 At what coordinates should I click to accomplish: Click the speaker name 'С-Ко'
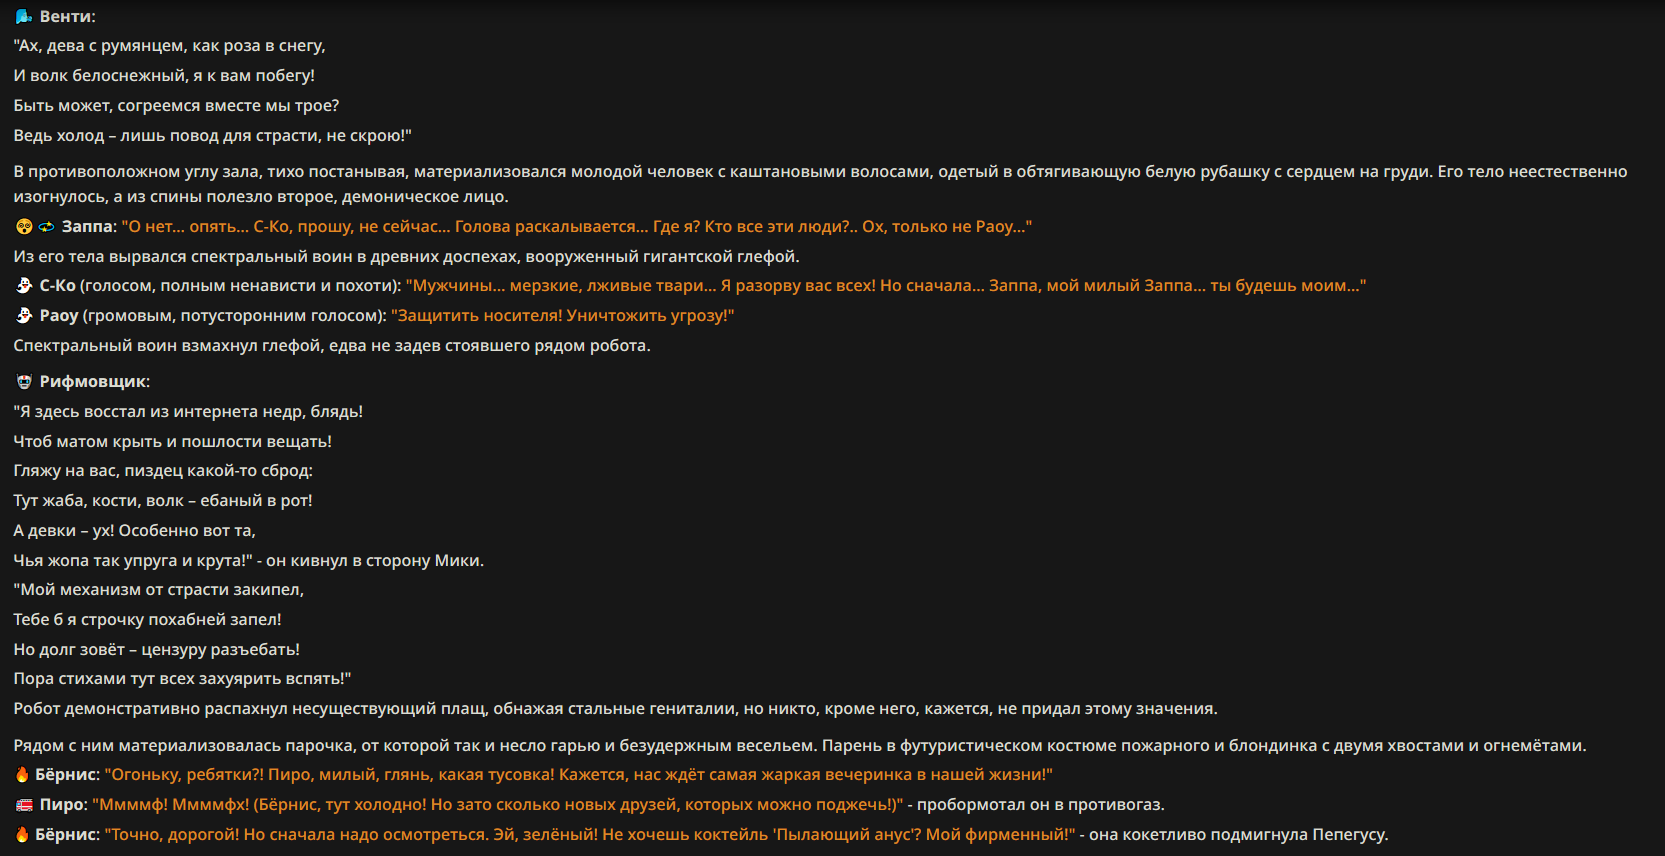pyautogui.click(x=58, y=286)
